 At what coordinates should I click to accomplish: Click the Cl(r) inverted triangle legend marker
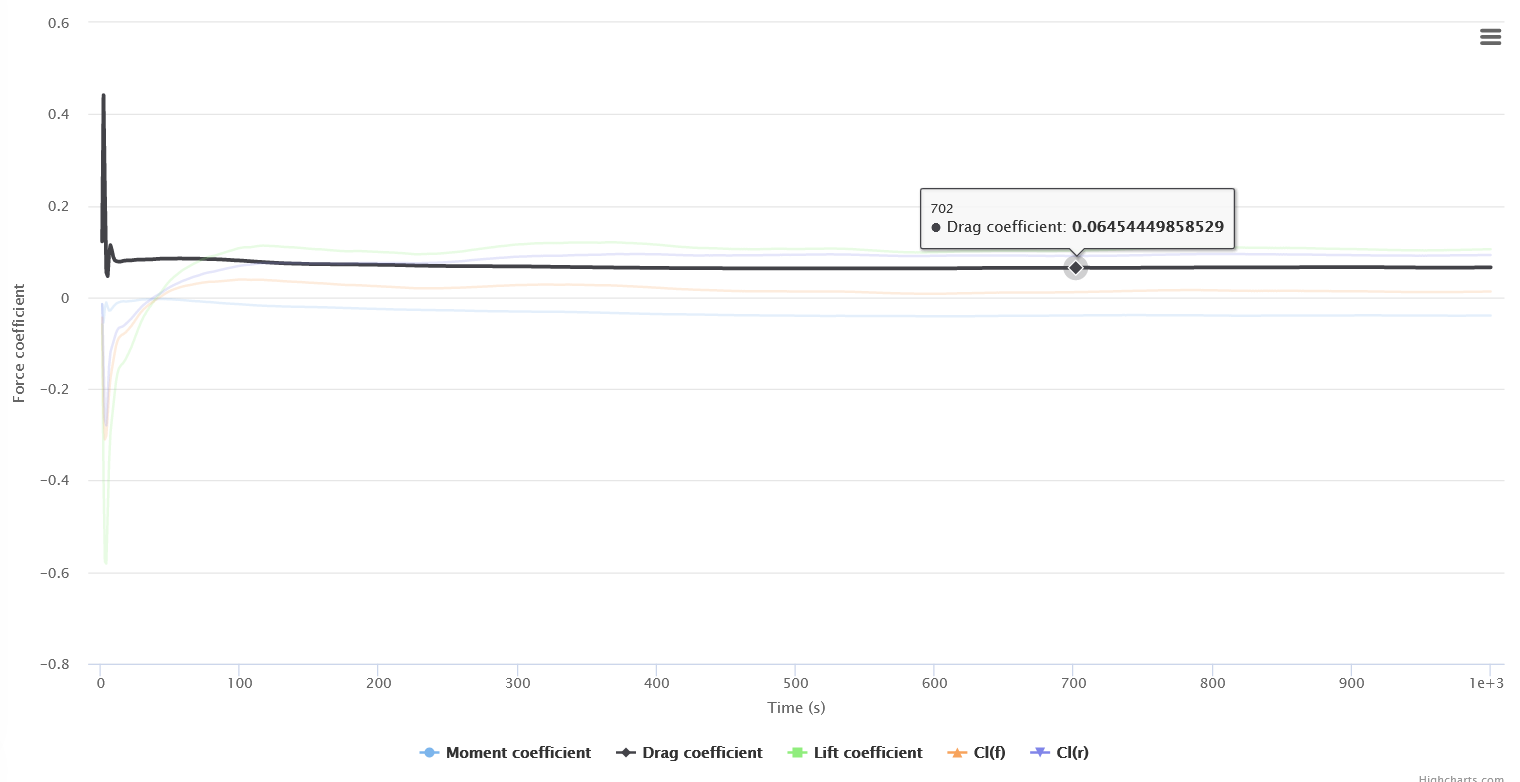(1040, 753)
